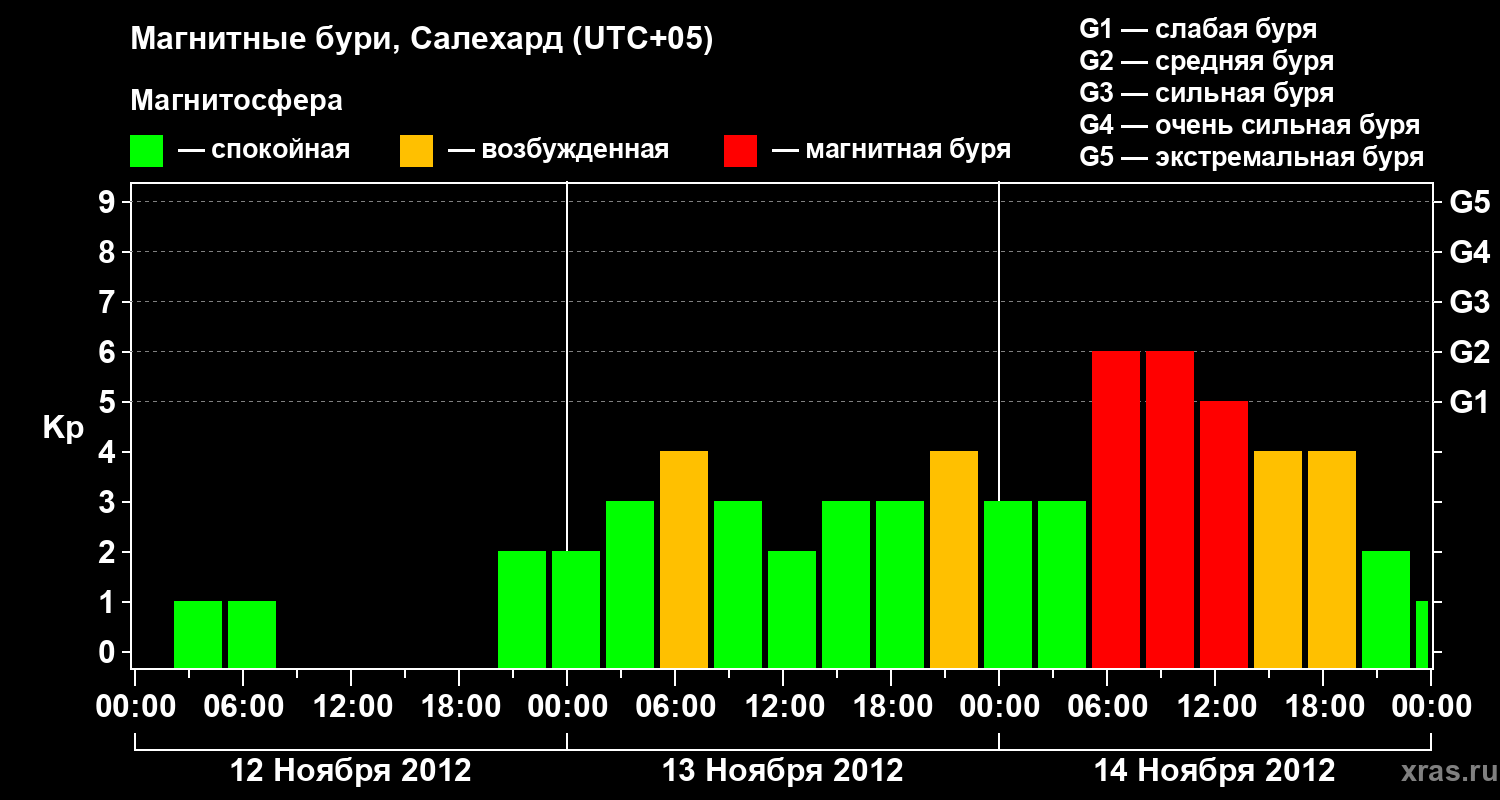The height and width of the screenshot is (800, 1500).
Task: Click the 18:00 tick label under 12 Ноября
Action: [x=459, y=707]
